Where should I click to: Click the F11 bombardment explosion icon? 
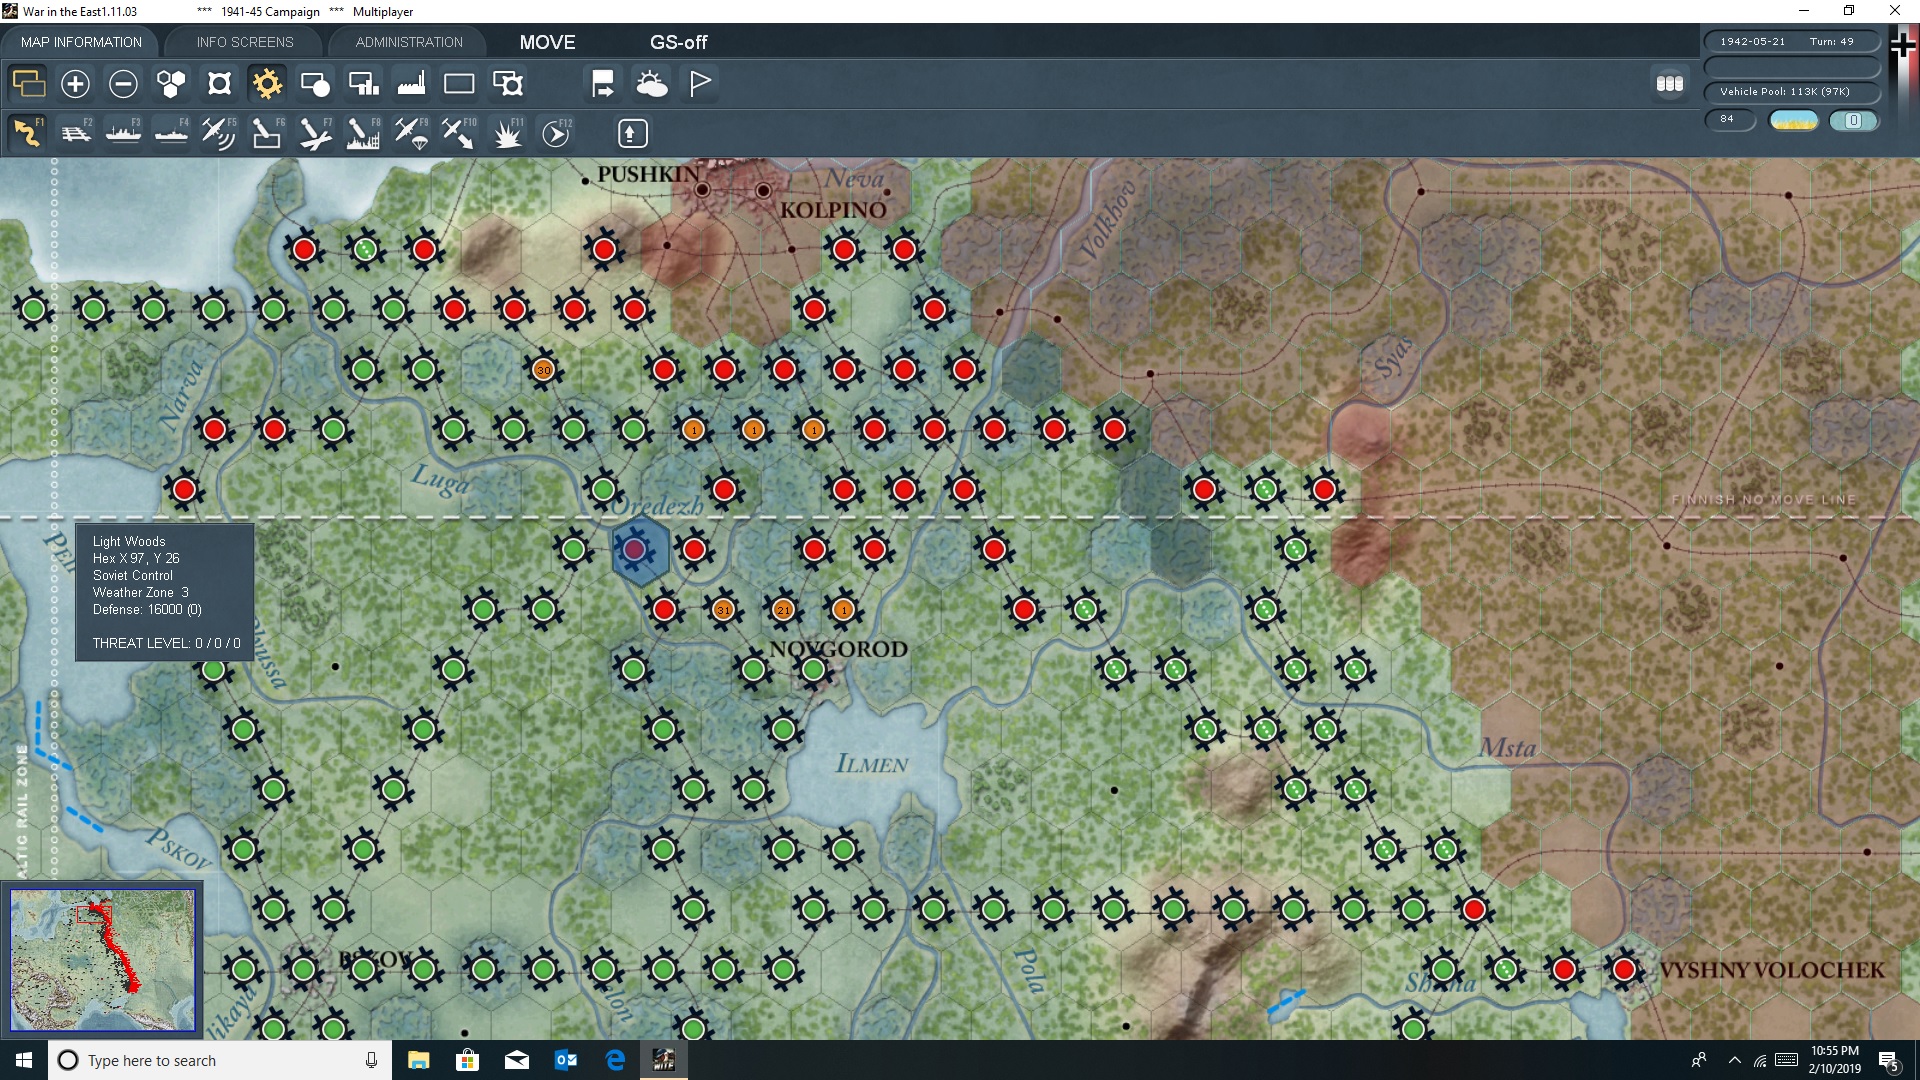pyautogui.click(x=508, y=133)
